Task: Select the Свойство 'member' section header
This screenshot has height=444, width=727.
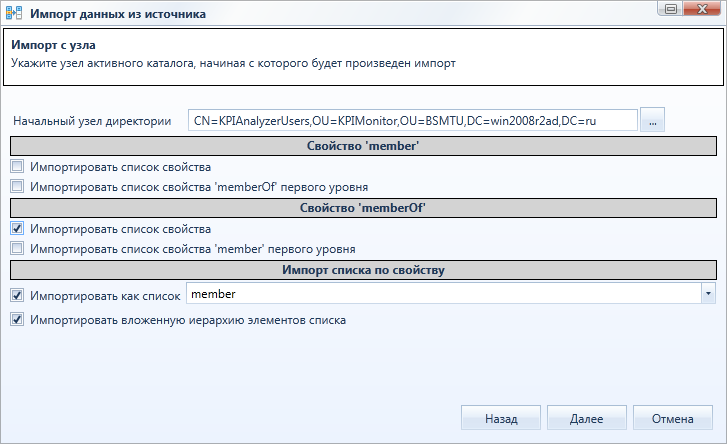Action: pos(363,146)
